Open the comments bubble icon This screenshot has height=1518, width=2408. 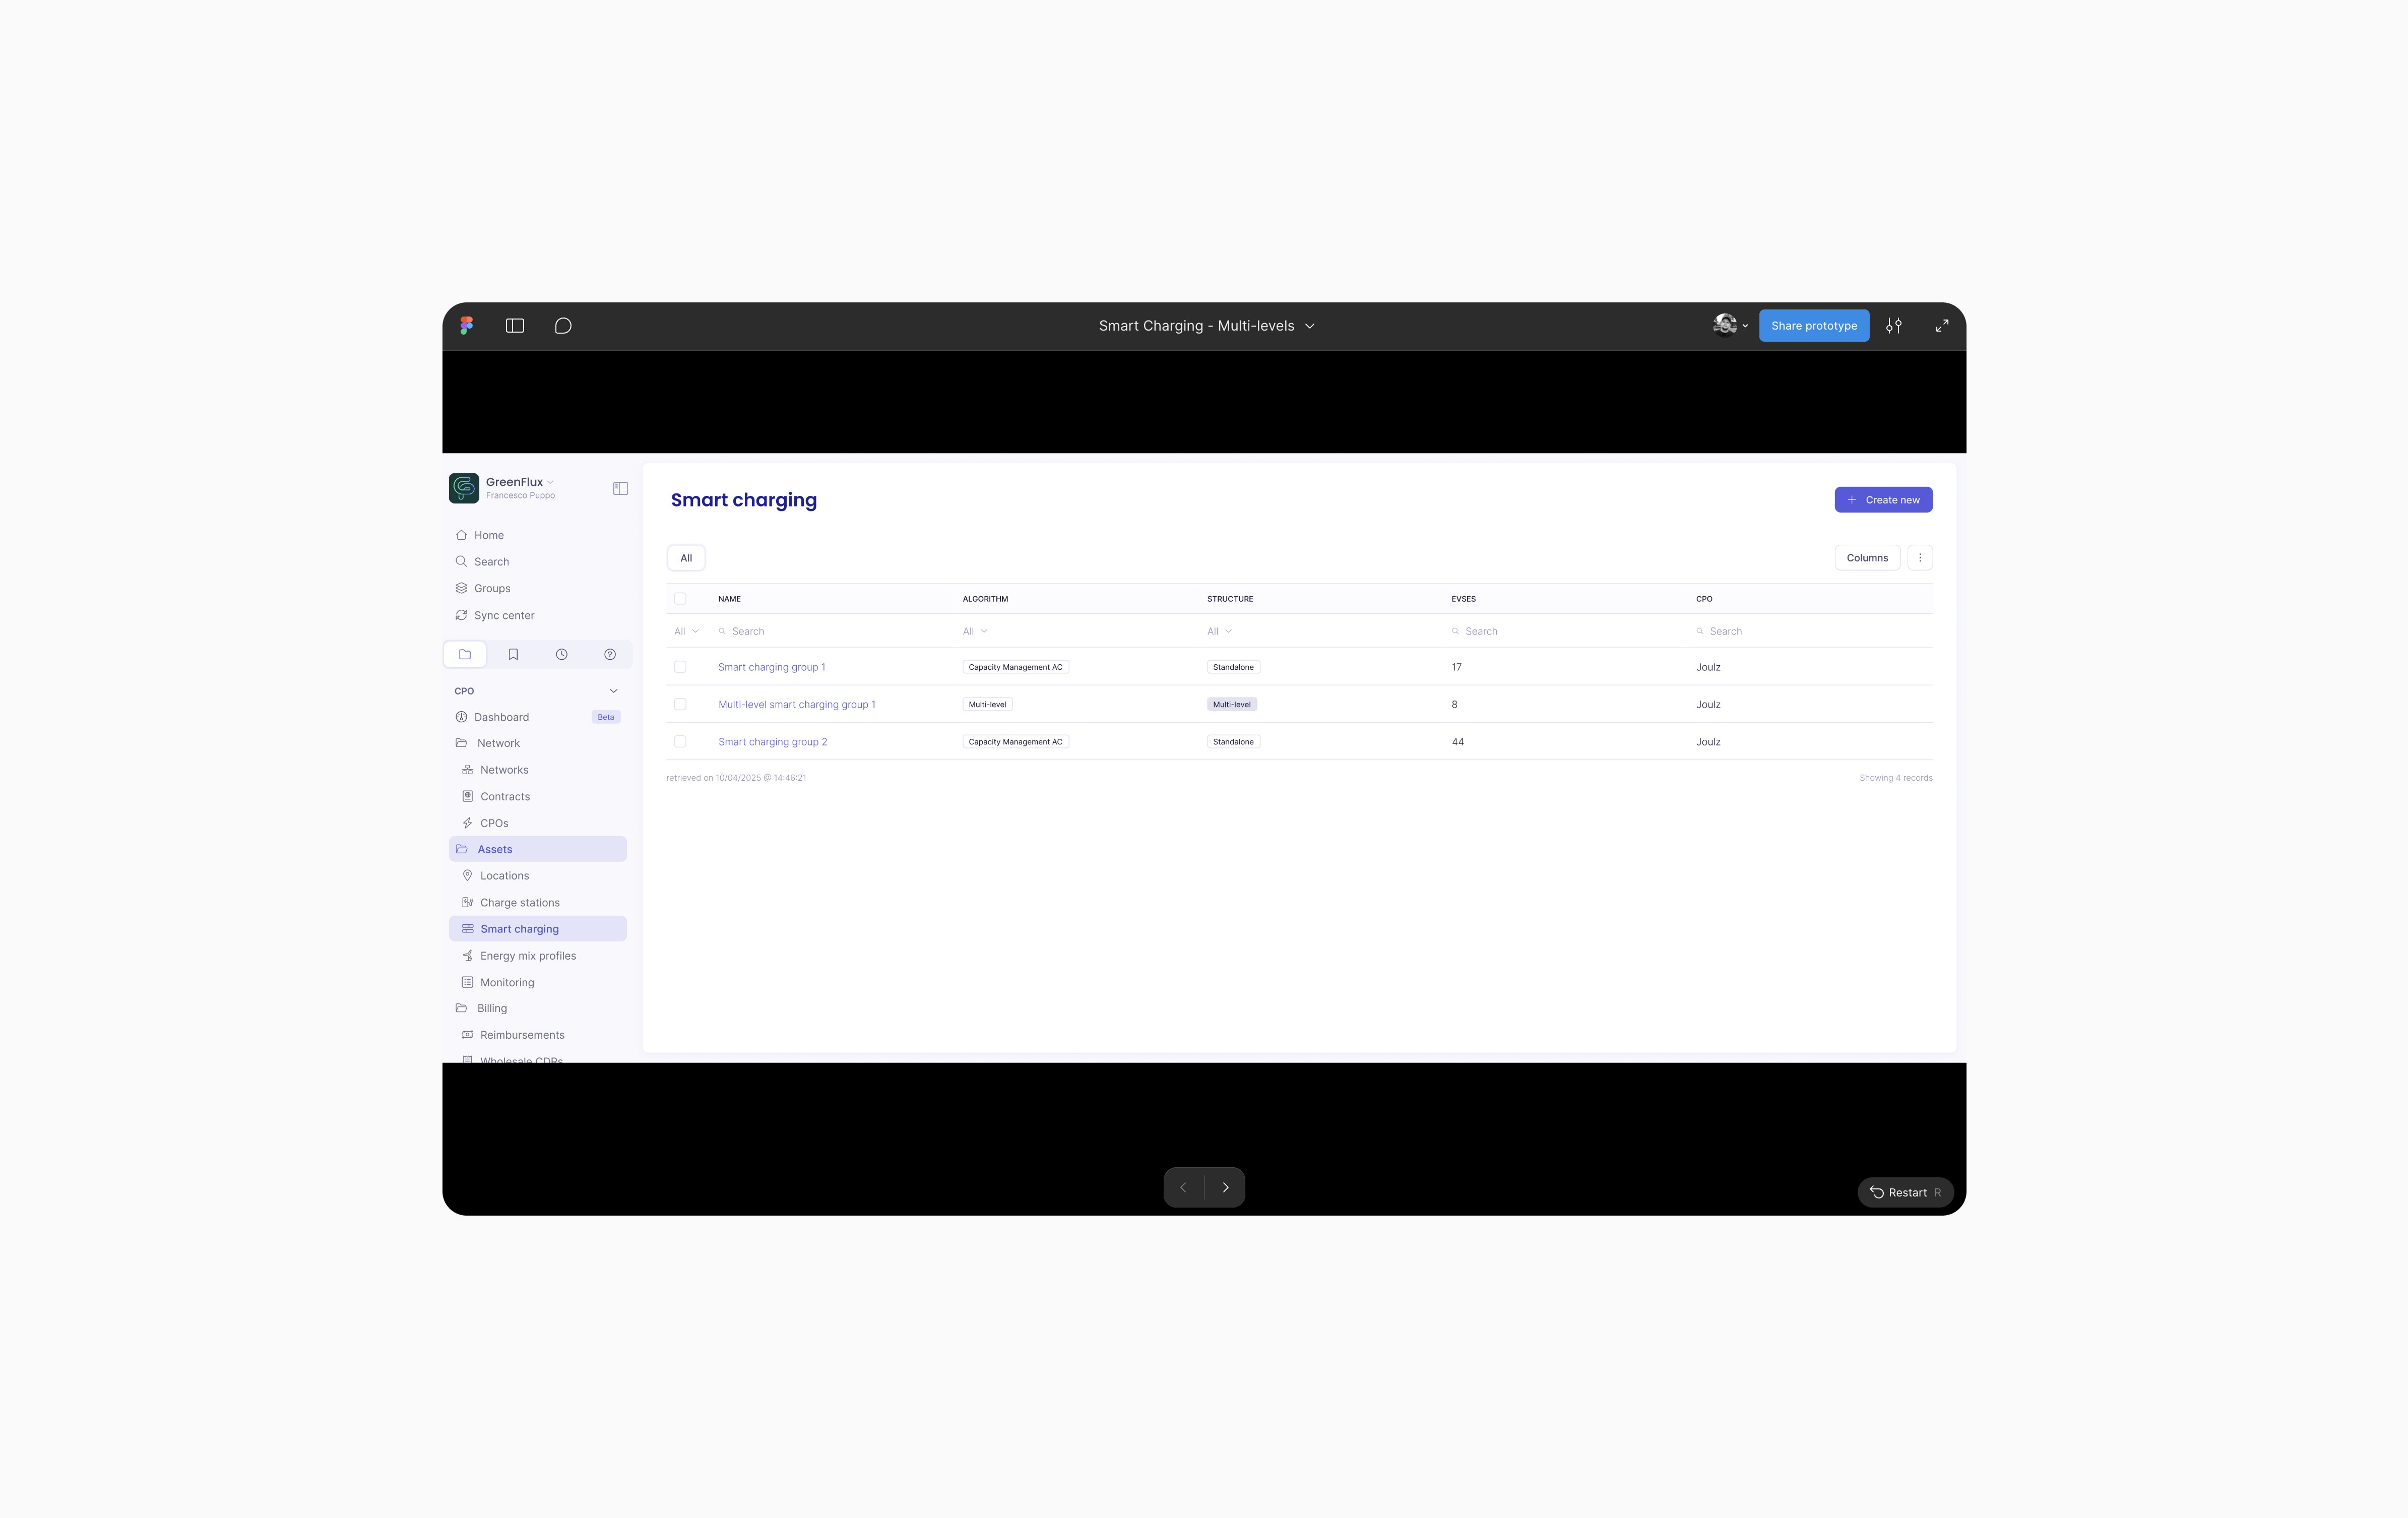tap(563, 326)
